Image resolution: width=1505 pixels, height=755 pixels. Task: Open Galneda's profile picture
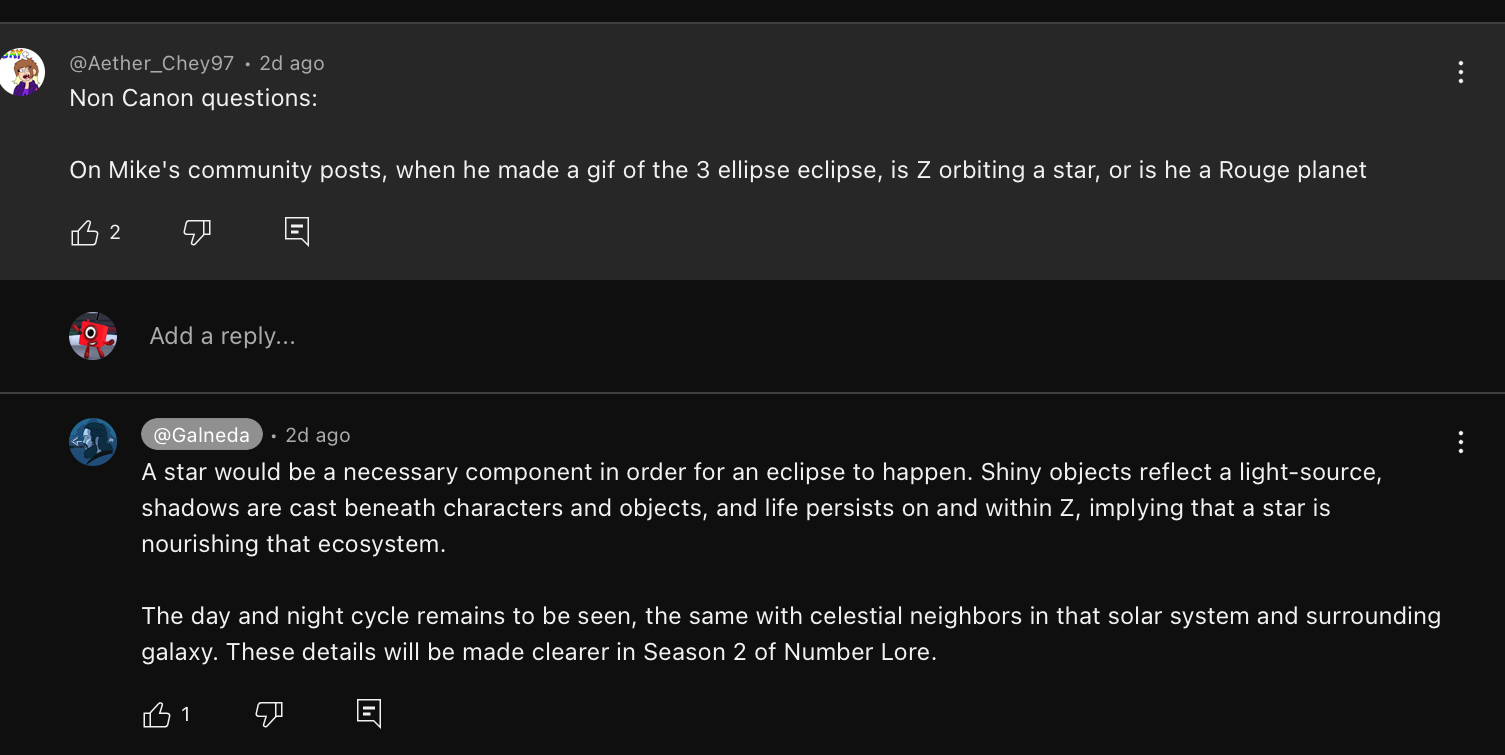[93, 442]
